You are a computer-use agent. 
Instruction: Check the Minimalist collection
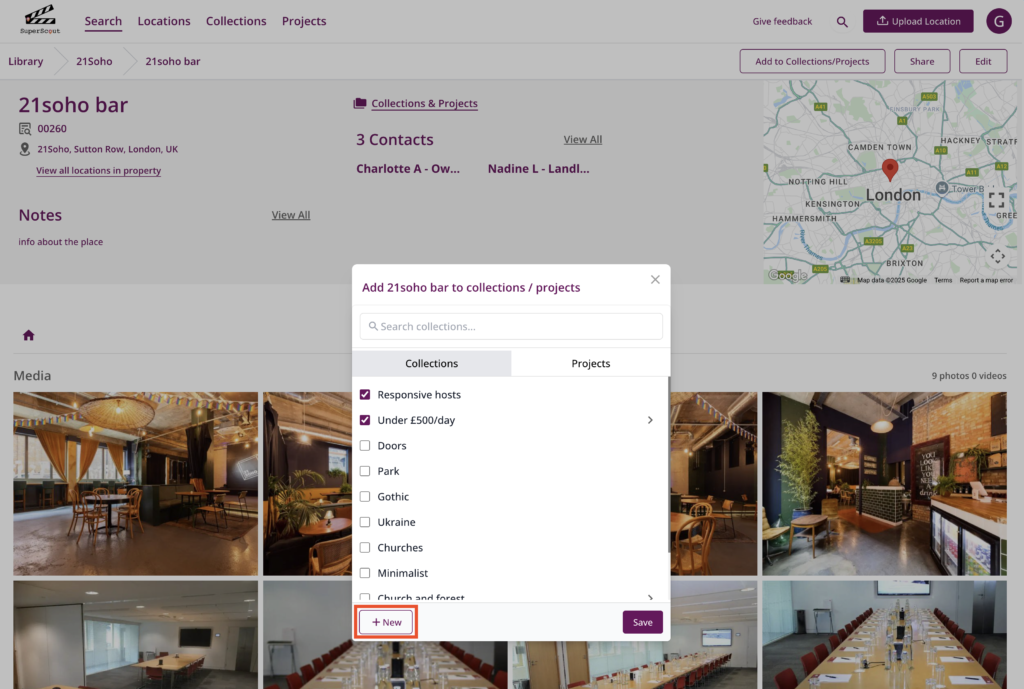[365, 573]
